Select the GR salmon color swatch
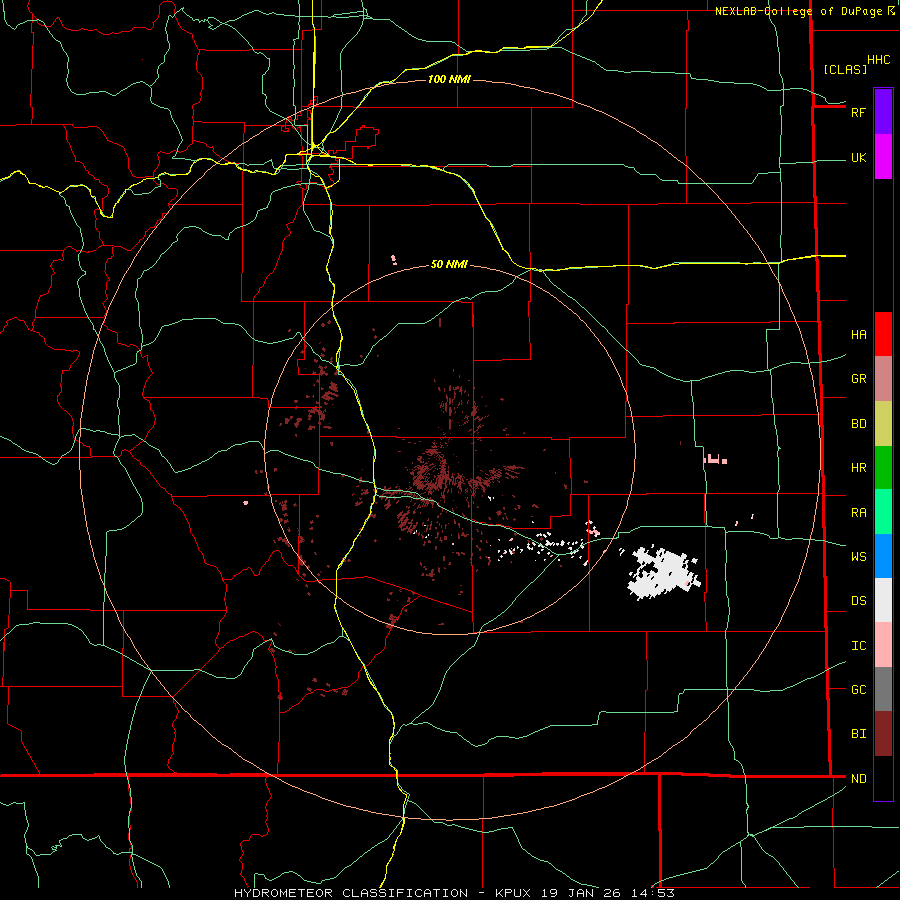 [x=883, y=379]
